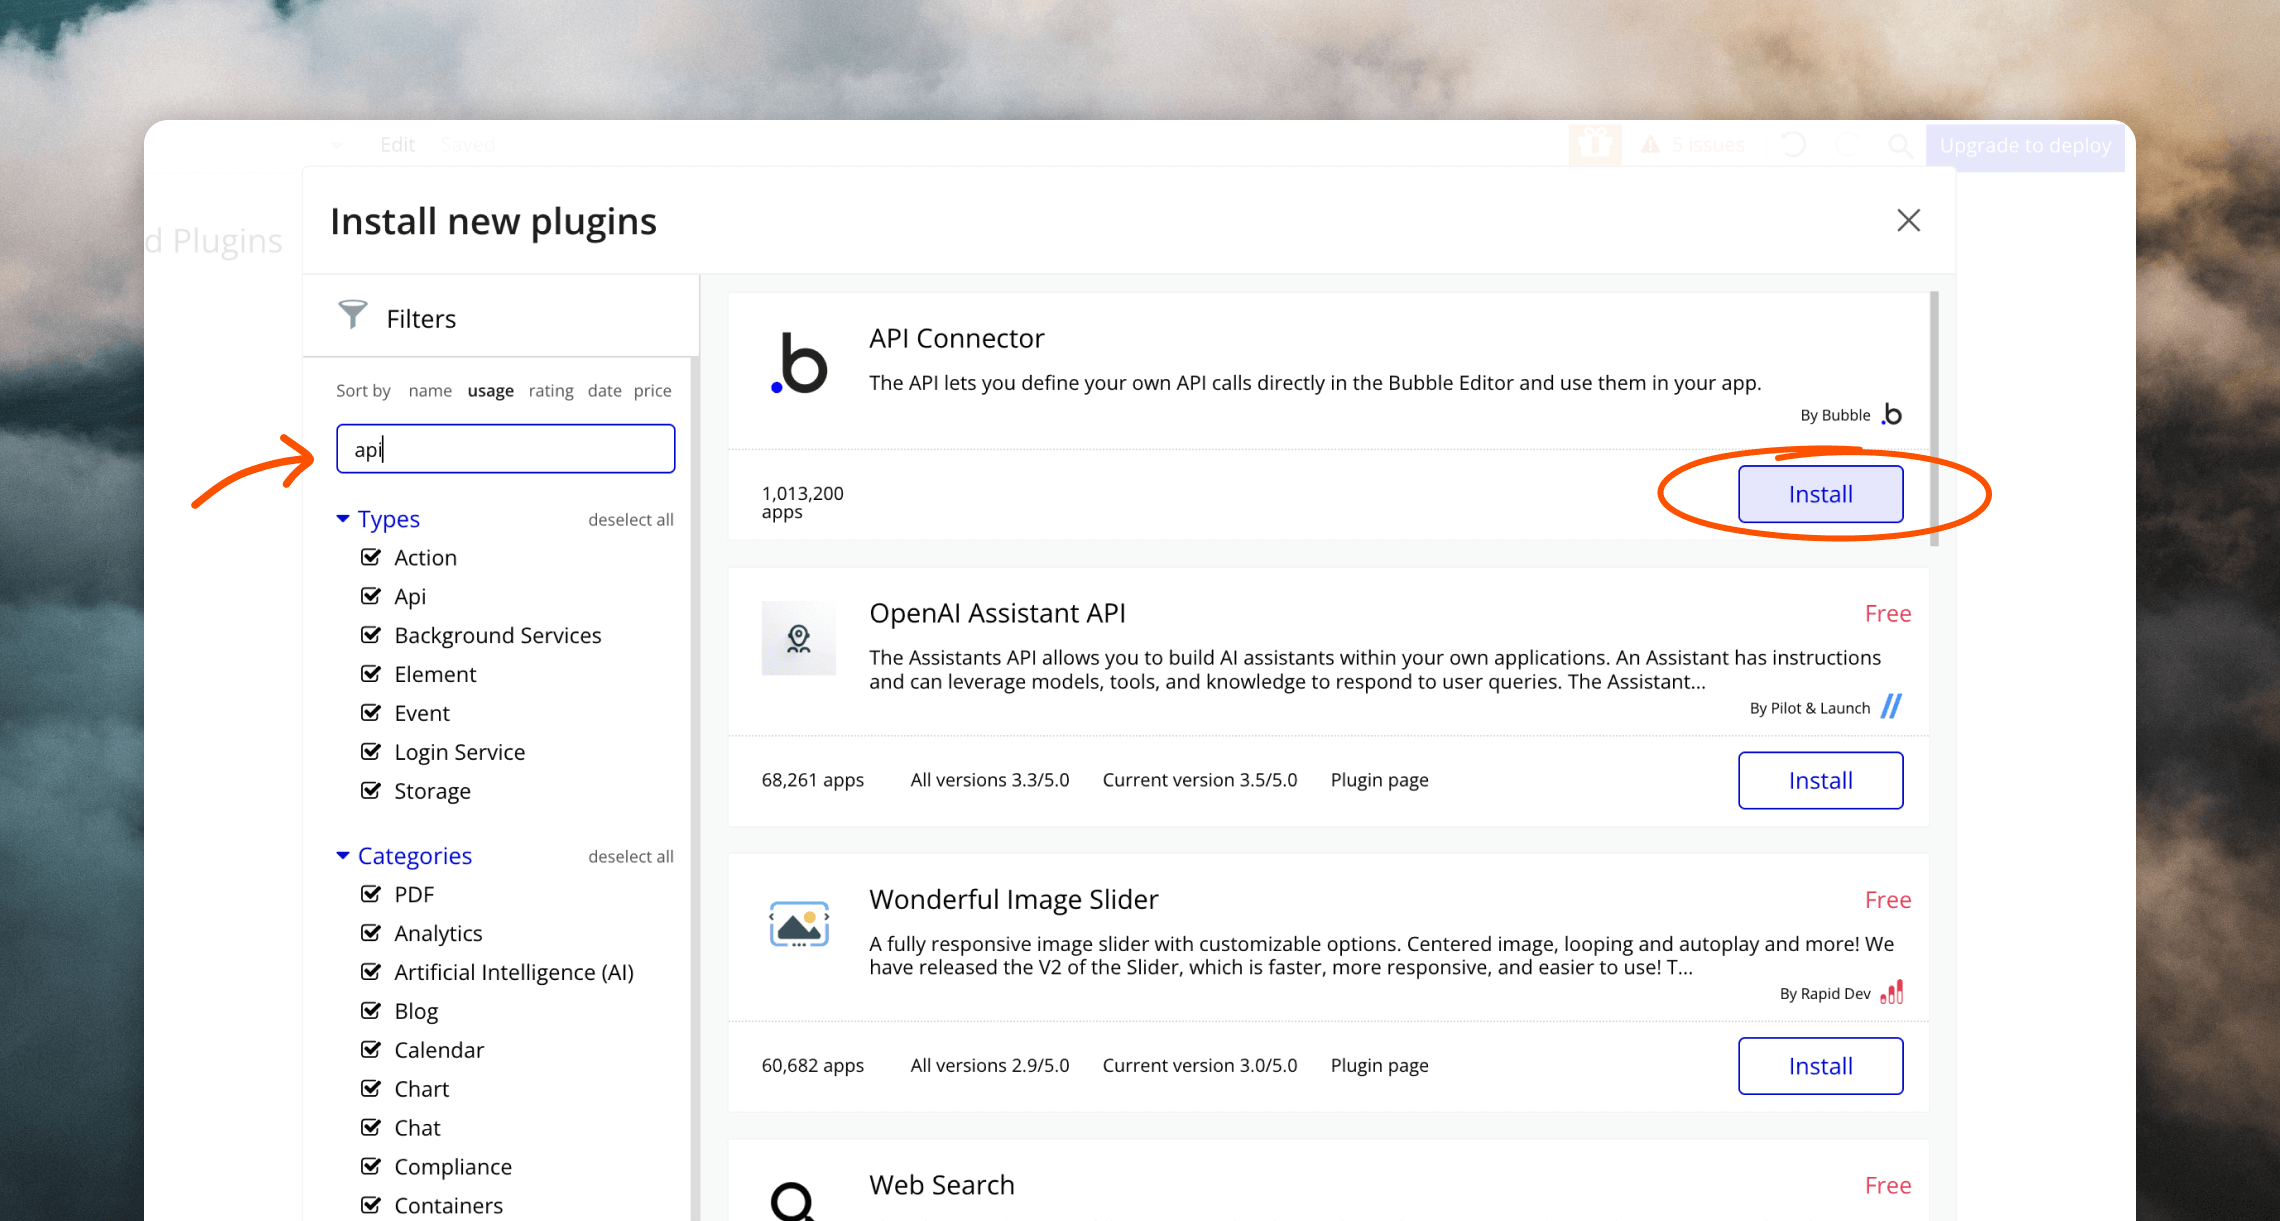Click the By Pilot & Launch author text
Screen dimensions: 2280x1221
1809,708
